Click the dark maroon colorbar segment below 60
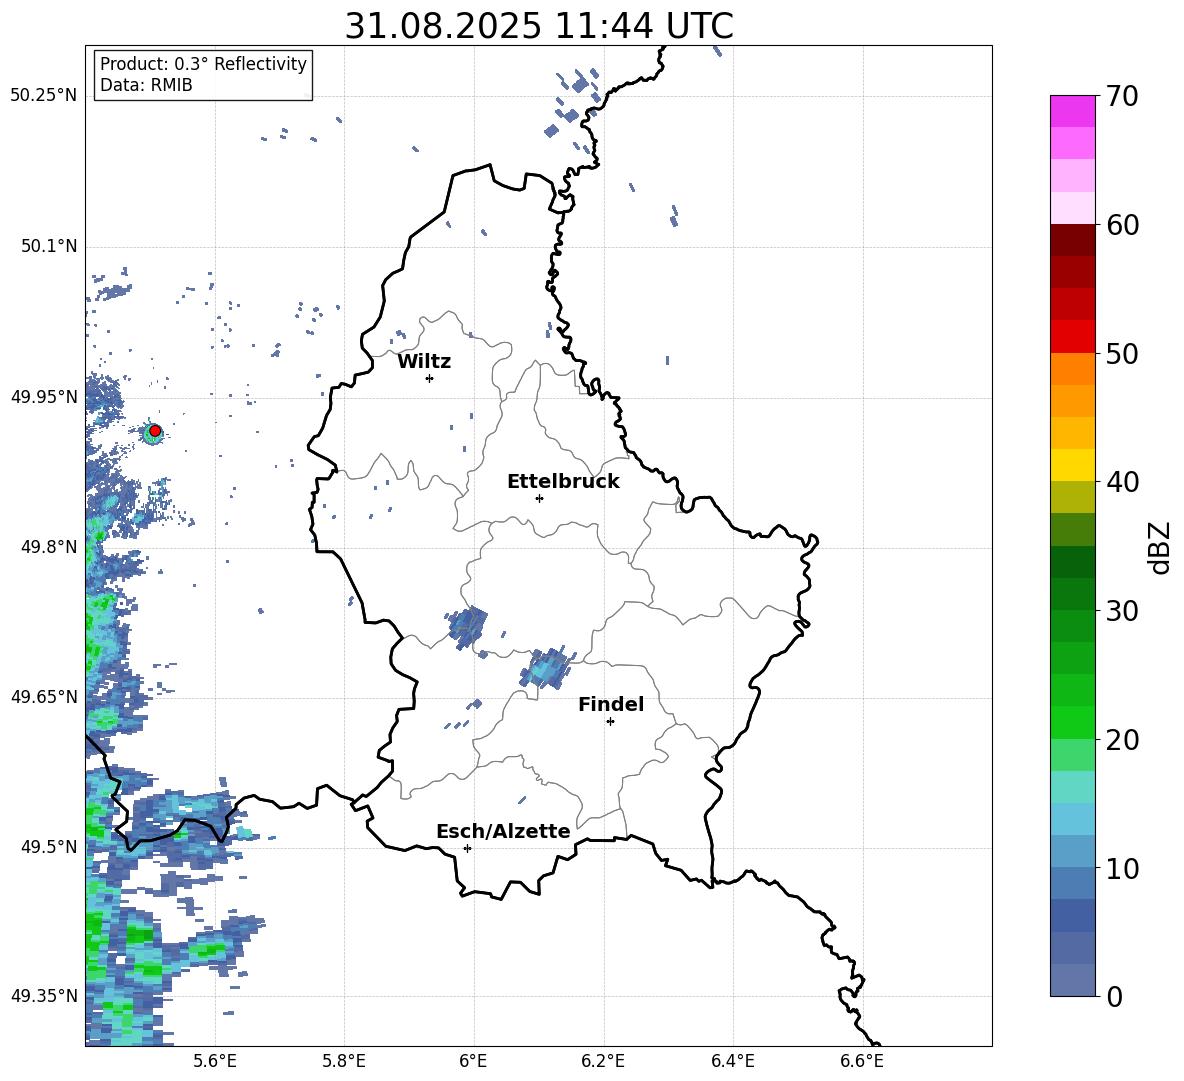1184x1081 pixels. tap(1072, 240)
